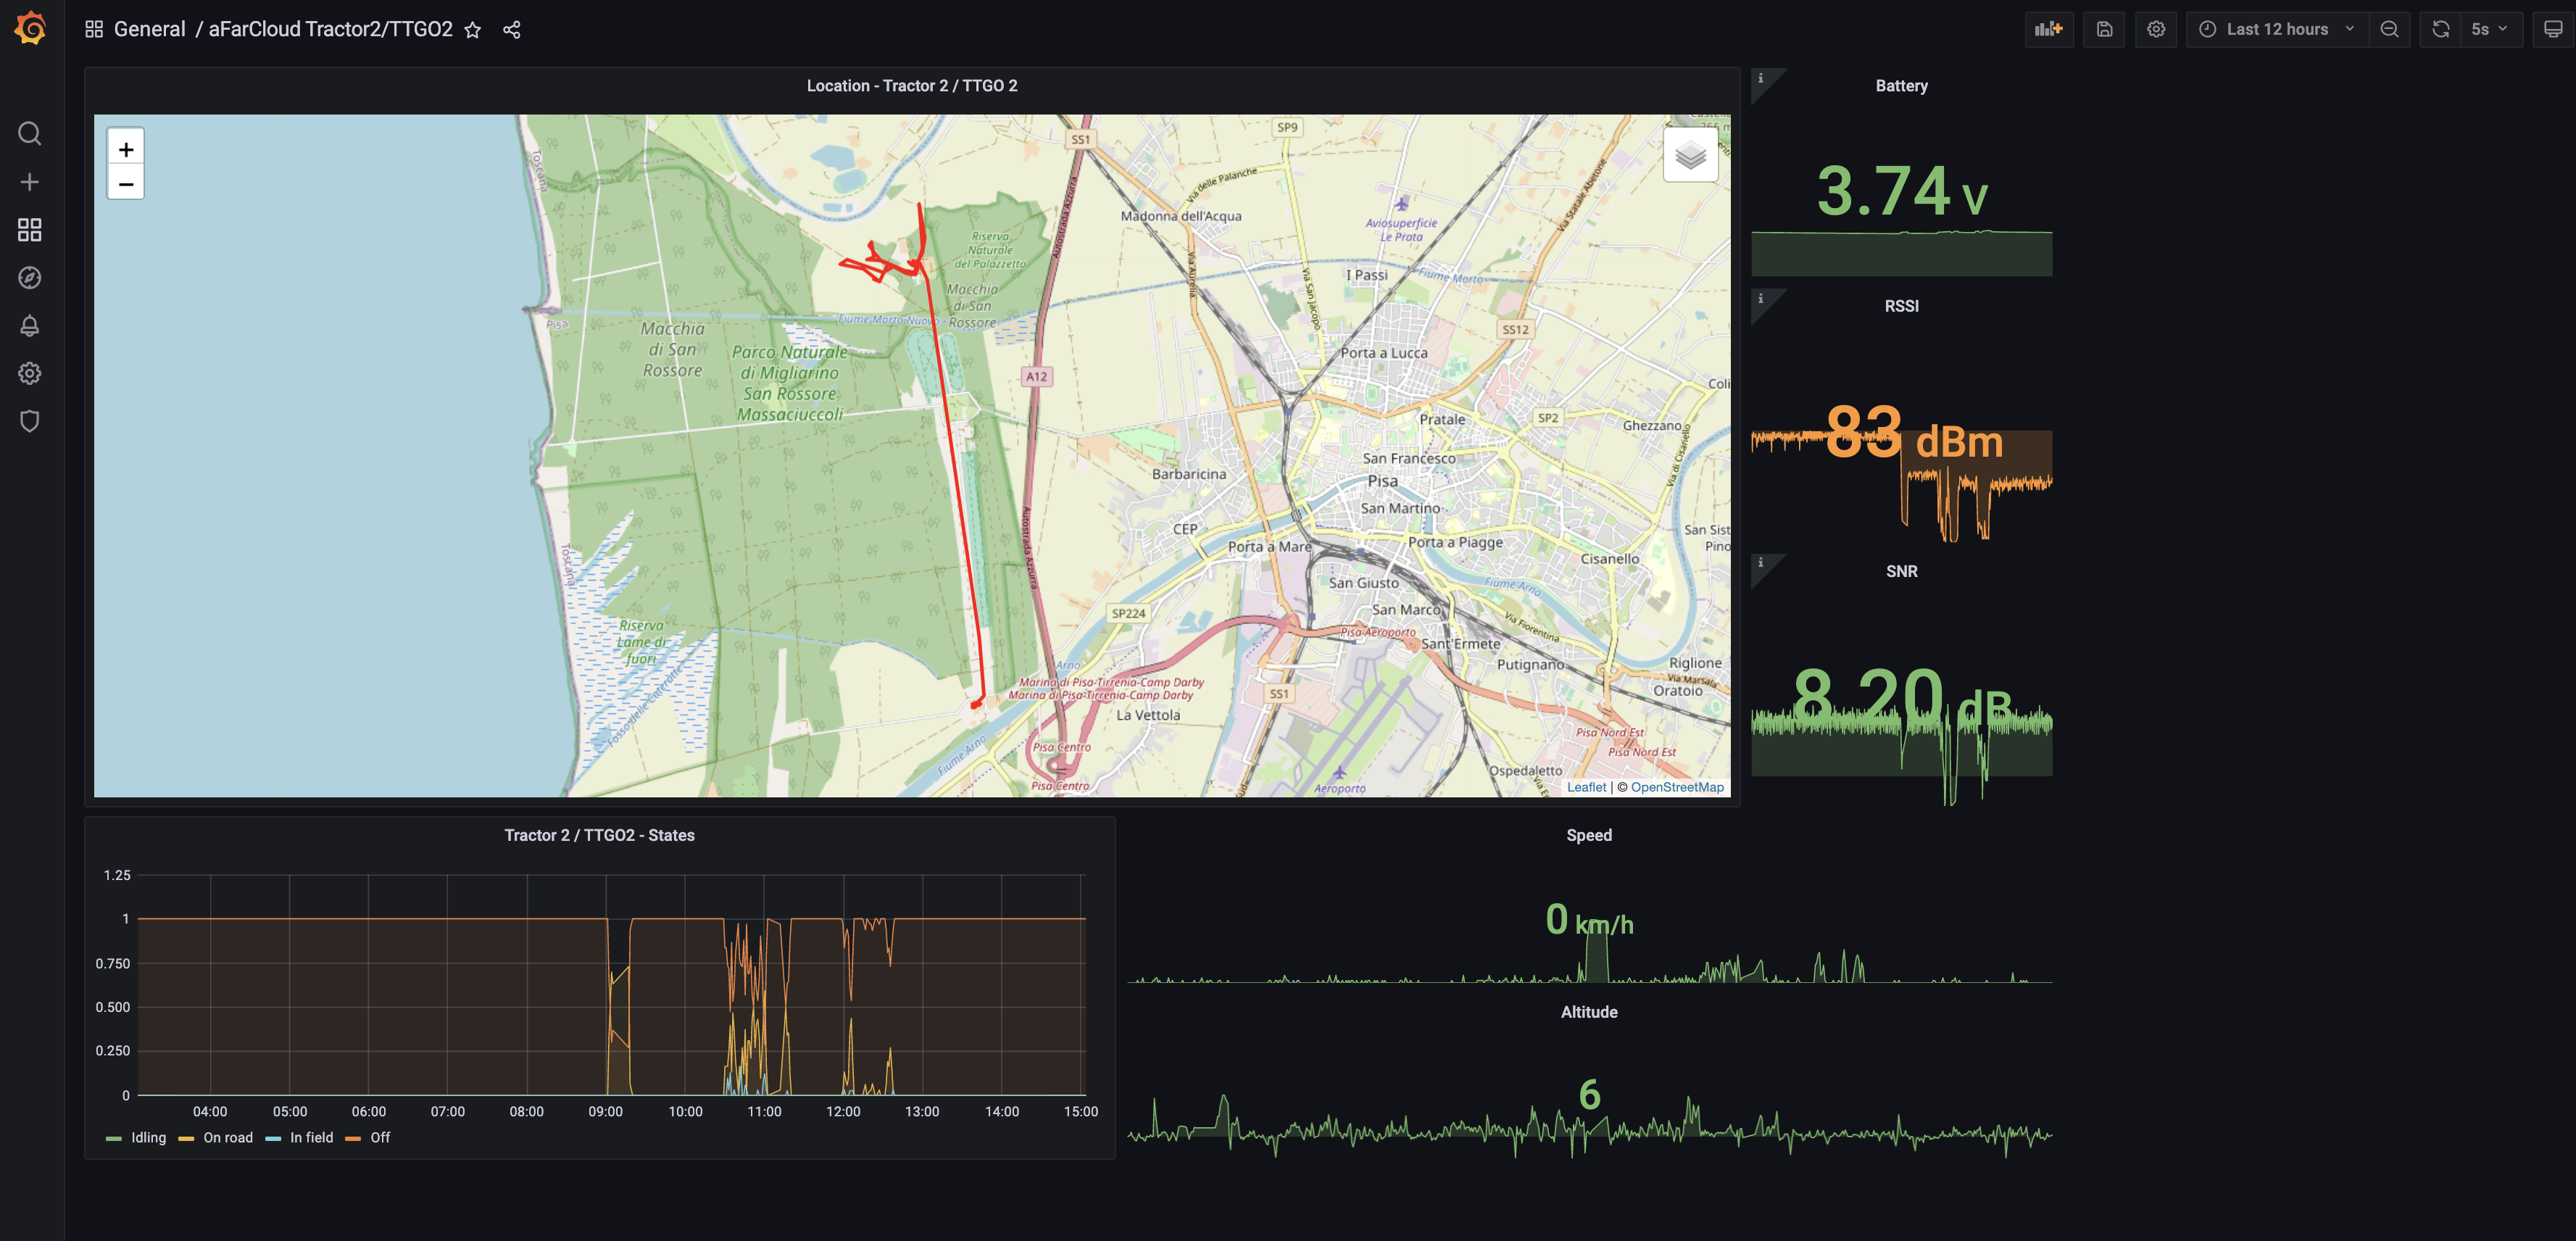Open the Explore compass icon
This screenshot has width=2576, height=1241.
[30, 278]
